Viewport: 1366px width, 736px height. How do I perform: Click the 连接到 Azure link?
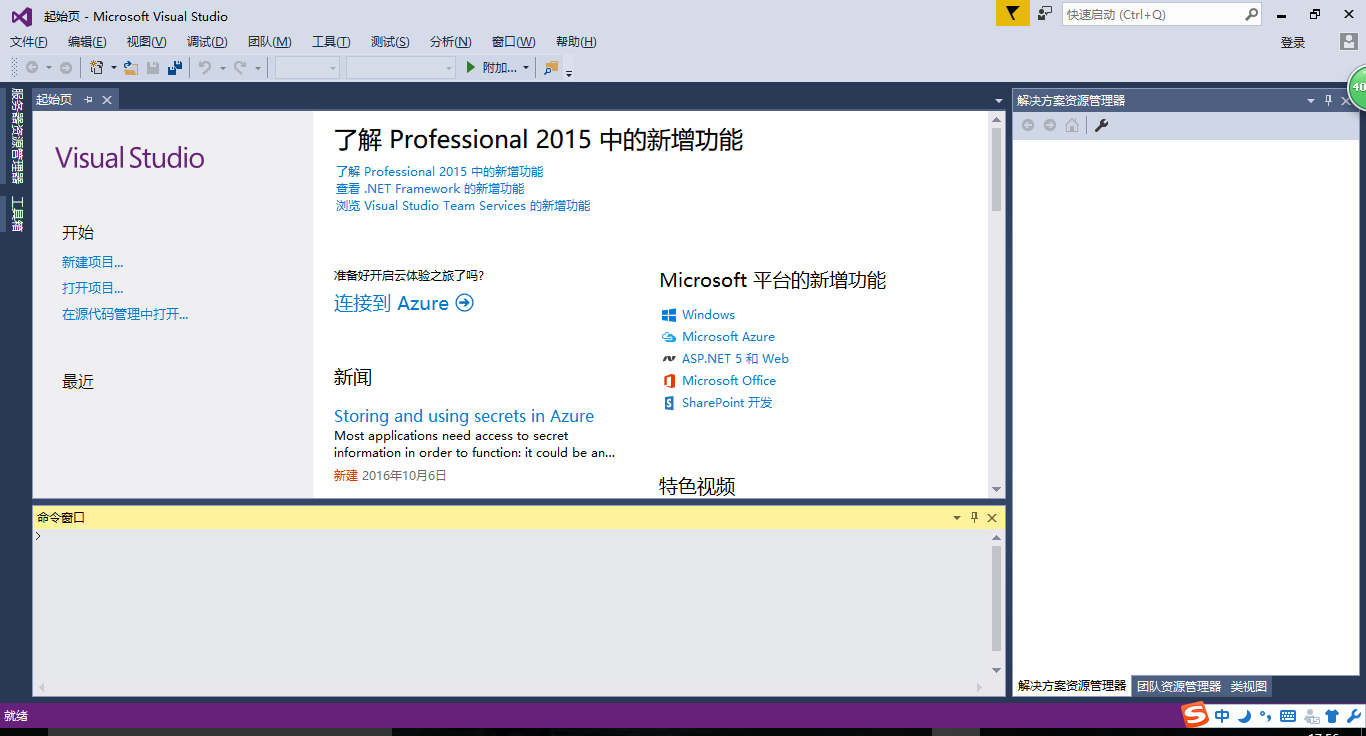click(x=404, y=303)
